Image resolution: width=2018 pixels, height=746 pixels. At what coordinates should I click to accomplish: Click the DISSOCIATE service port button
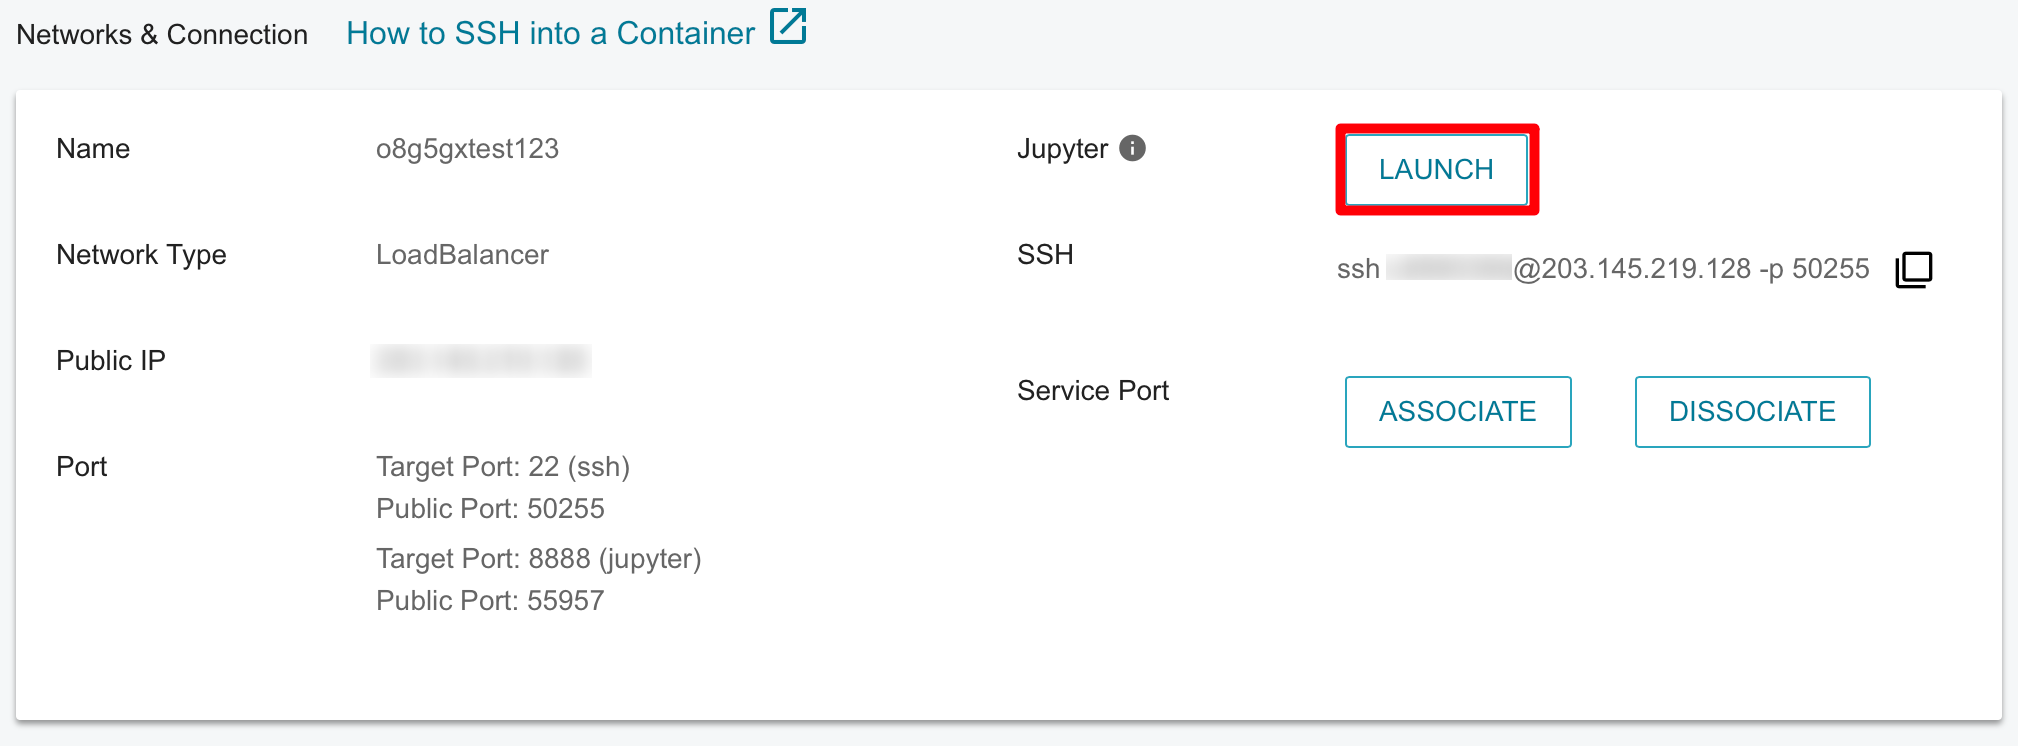tap(1752, 411)
